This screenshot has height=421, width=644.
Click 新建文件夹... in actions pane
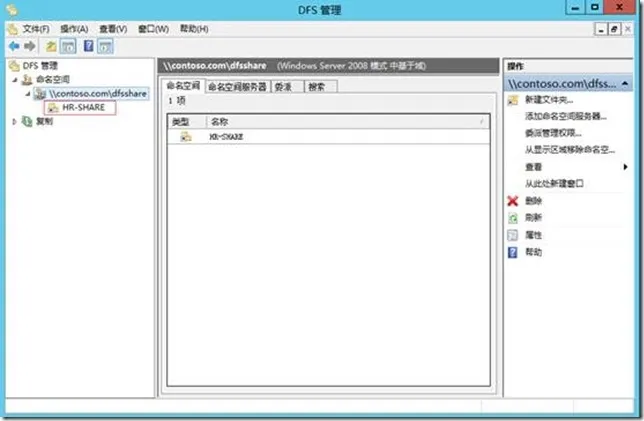[x=549, y=100]
